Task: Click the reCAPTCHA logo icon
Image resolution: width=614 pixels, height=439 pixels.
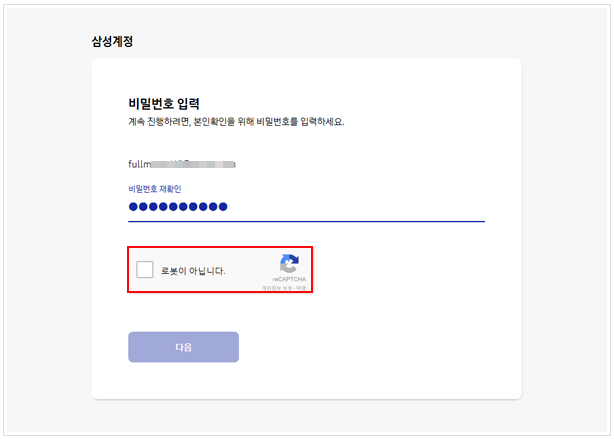Action: pyautogui.click(x=289, y=263)
